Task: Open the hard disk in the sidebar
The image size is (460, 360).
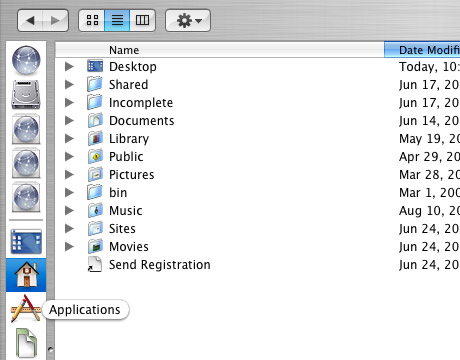Action: pos(26,95)
